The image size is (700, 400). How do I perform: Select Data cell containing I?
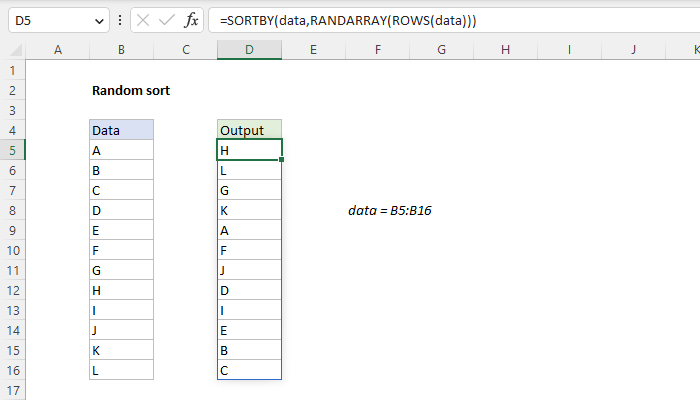tap(121, 310)
